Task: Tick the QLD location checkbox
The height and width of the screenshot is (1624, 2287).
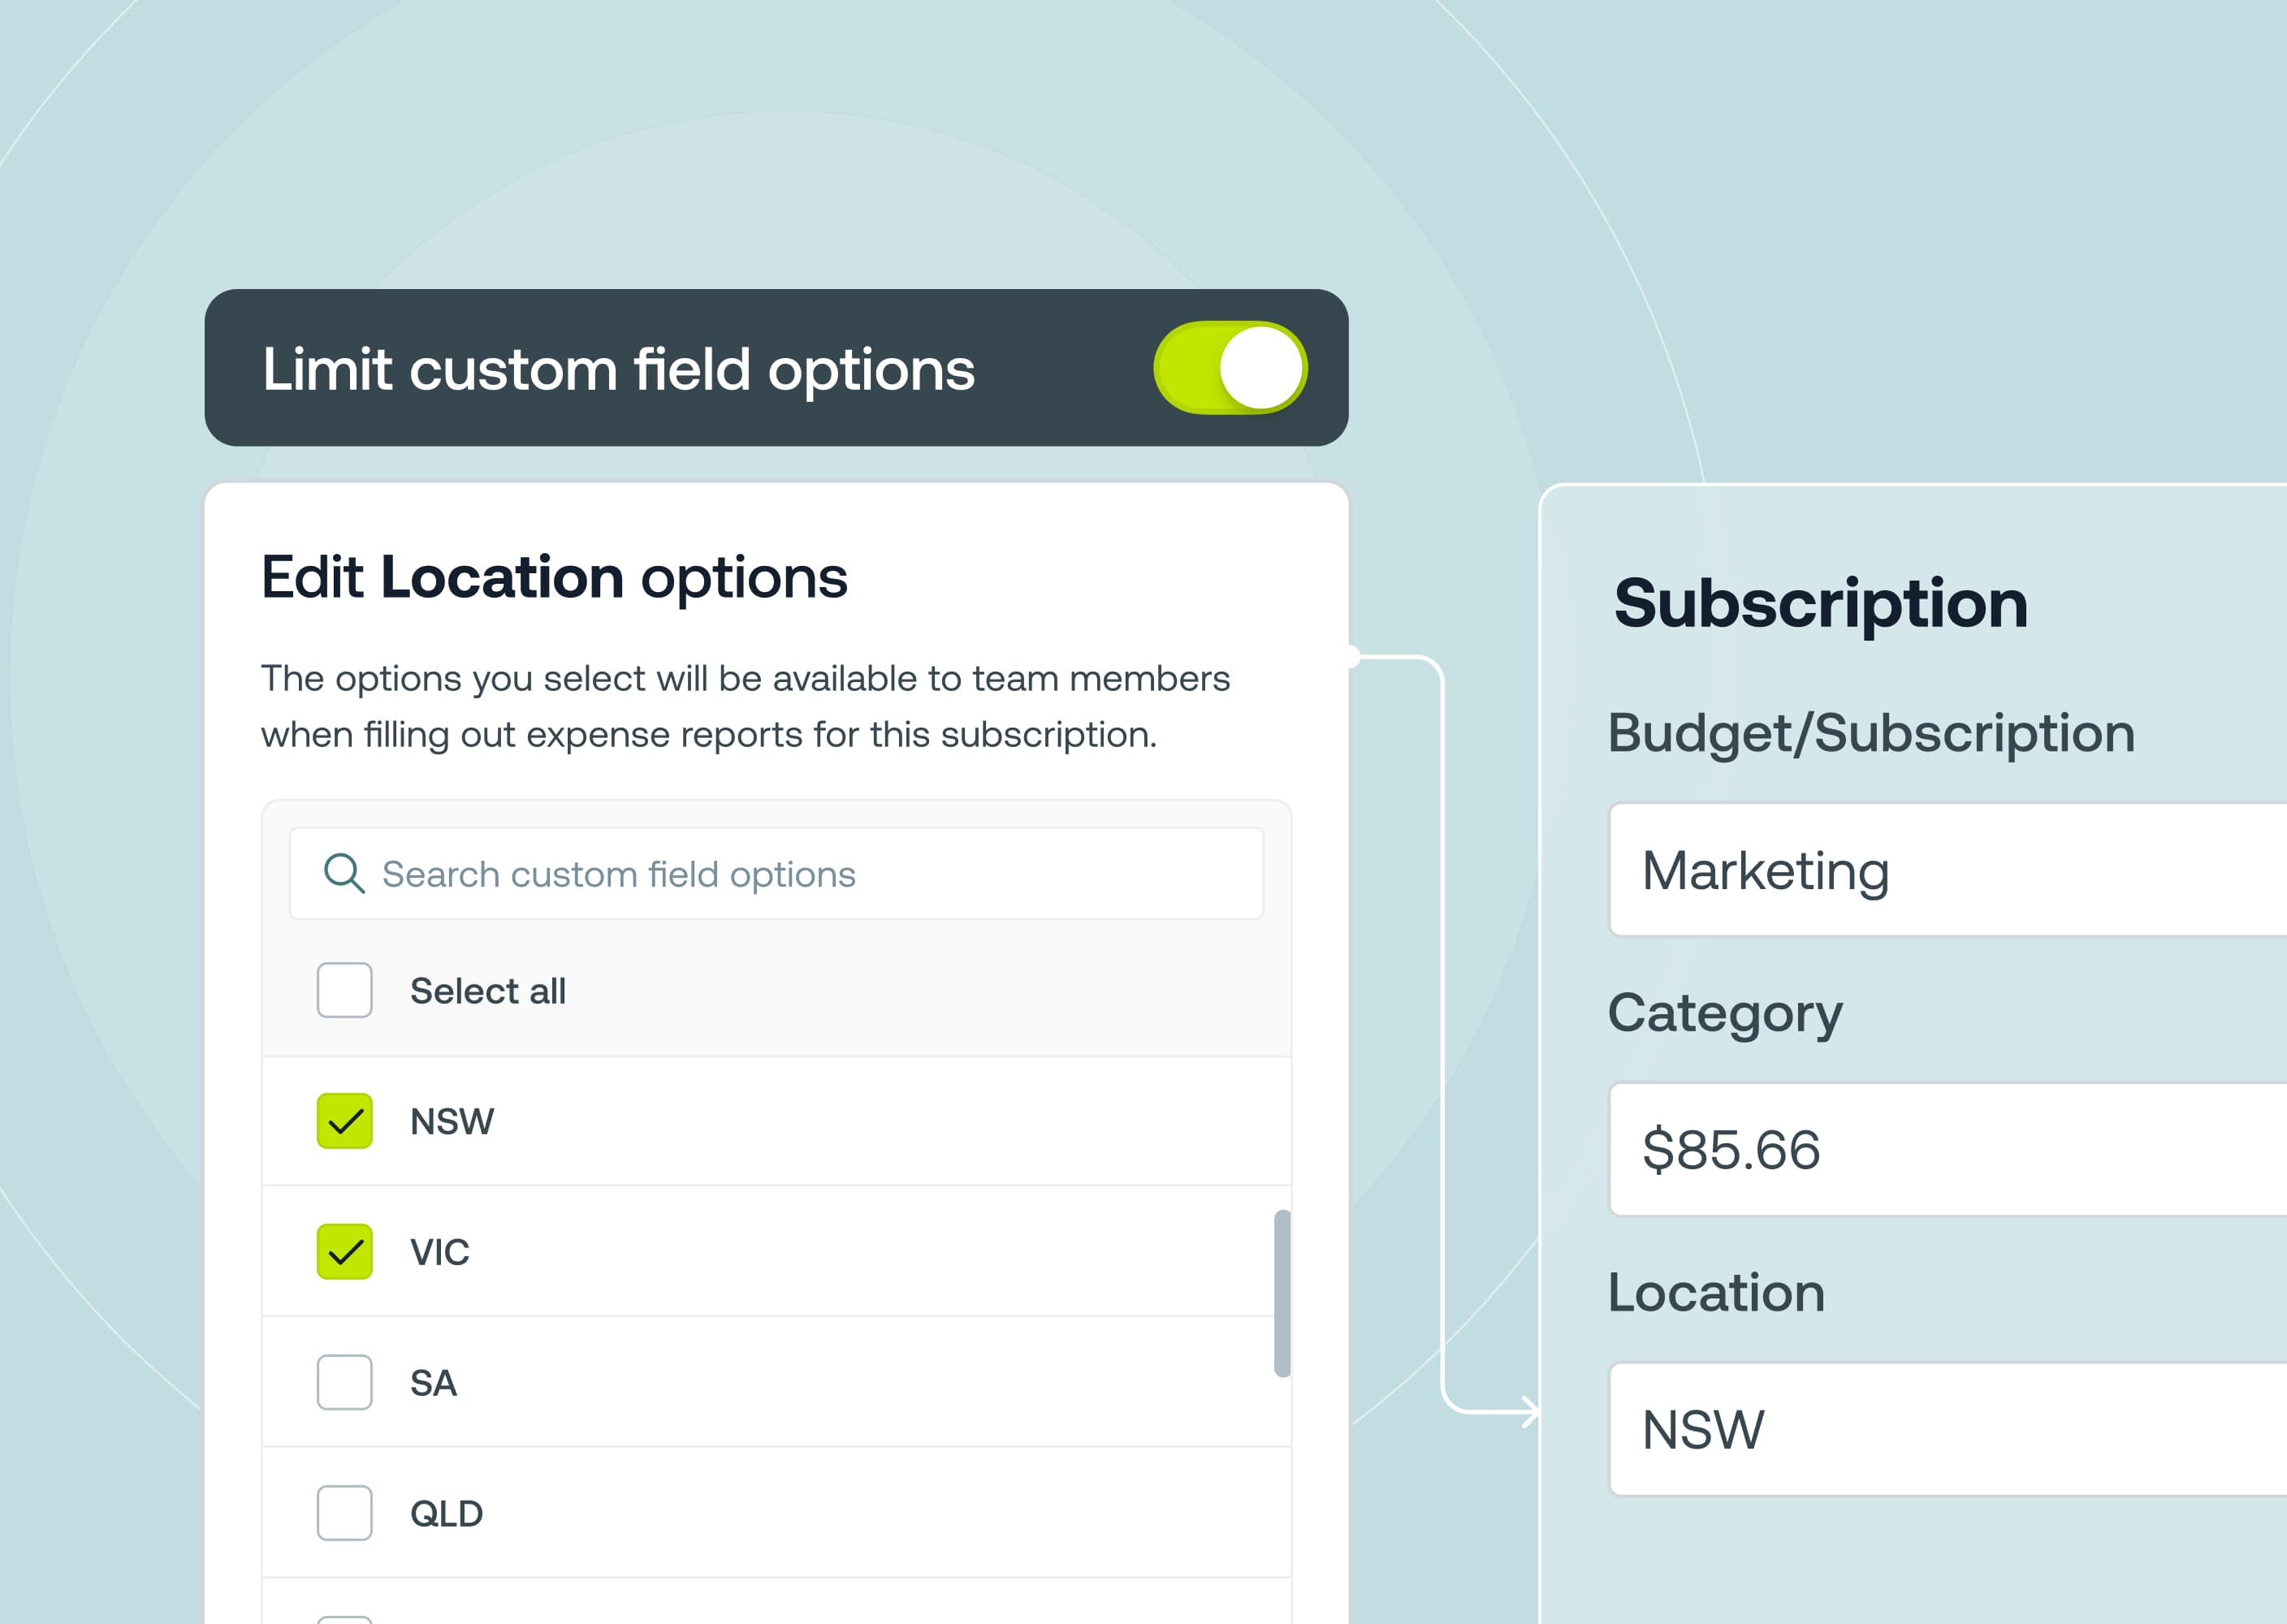Action: [x=344, y=1513]
